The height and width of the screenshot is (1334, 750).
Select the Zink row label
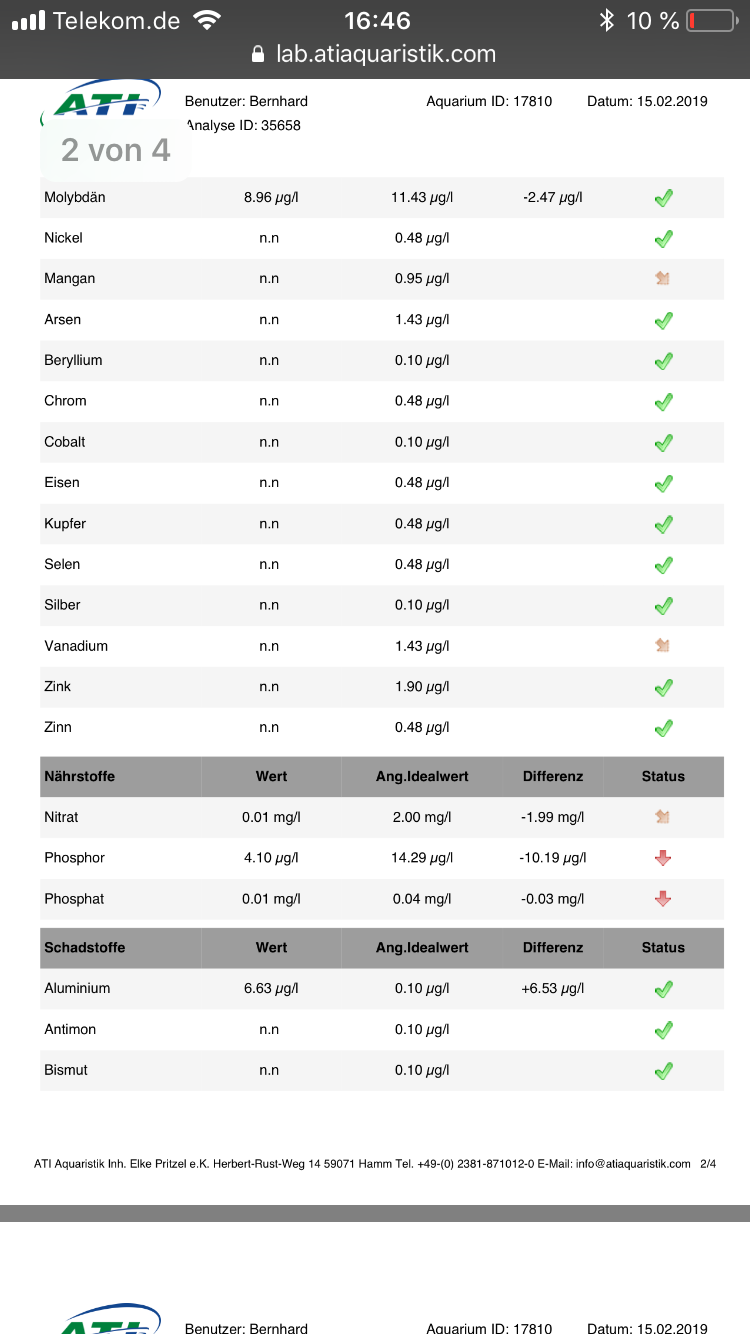58,687
